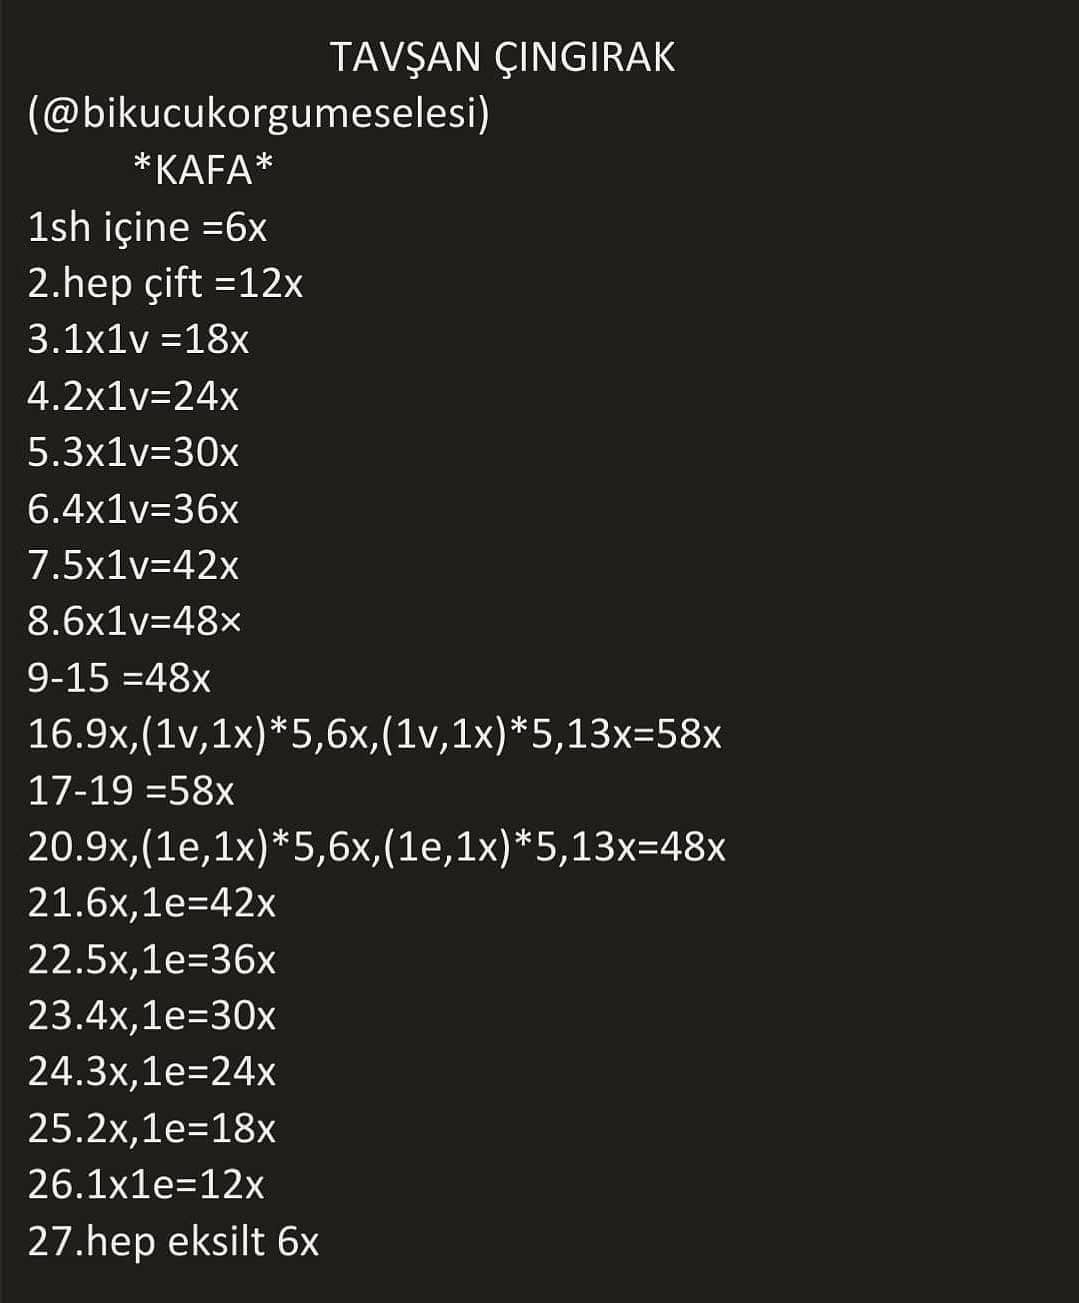Screen dimensions: 1079x1303
Task: Click line '22.5x,1e=36x'
Action: point(151,961)
